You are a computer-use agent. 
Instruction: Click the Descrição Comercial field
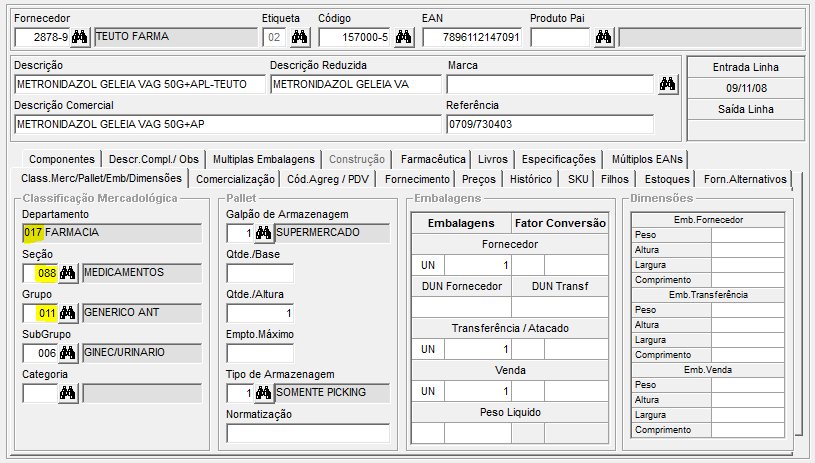(228, 124)
